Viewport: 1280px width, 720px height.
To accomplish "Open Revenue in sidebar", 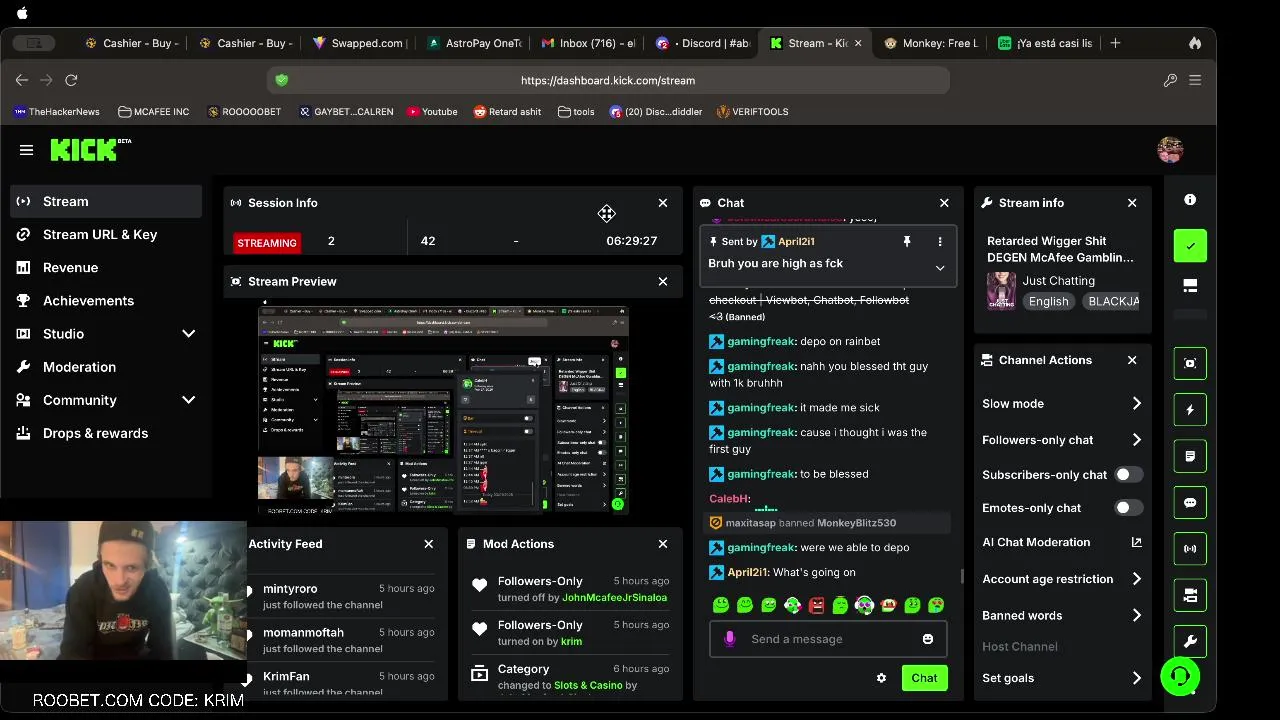I will (107, 267).
